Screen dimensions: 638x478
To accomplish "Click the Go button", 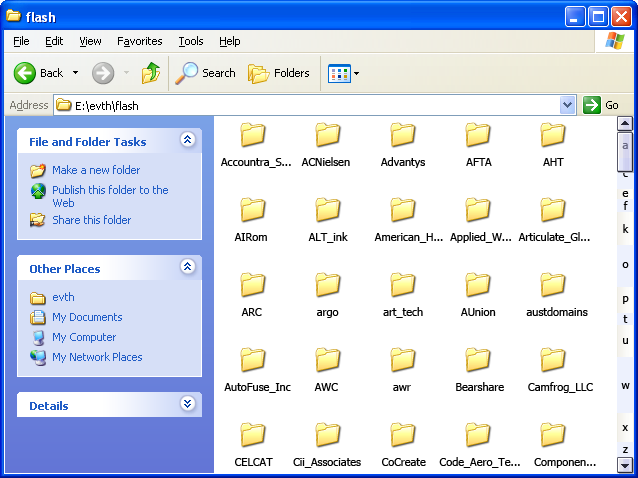I will click(601, 105).
